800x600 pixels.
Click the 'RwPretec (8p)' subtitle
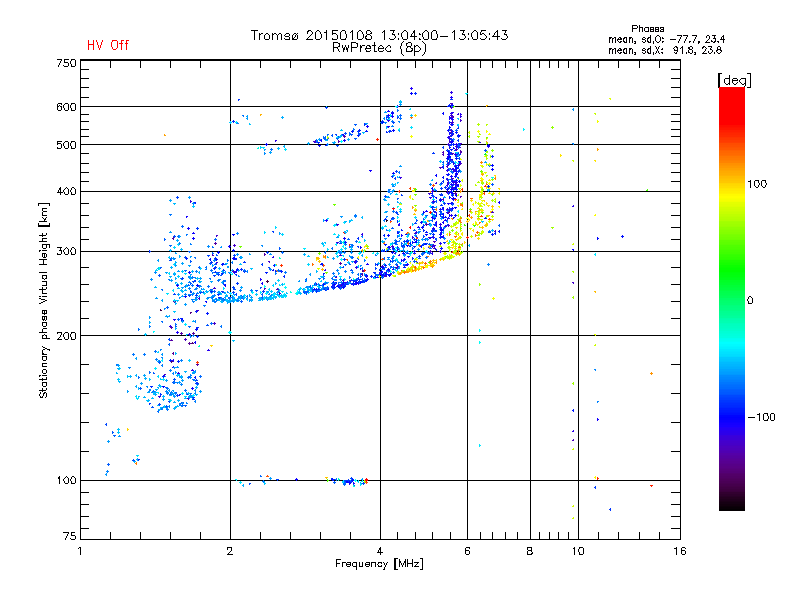(x=379, y=48)
